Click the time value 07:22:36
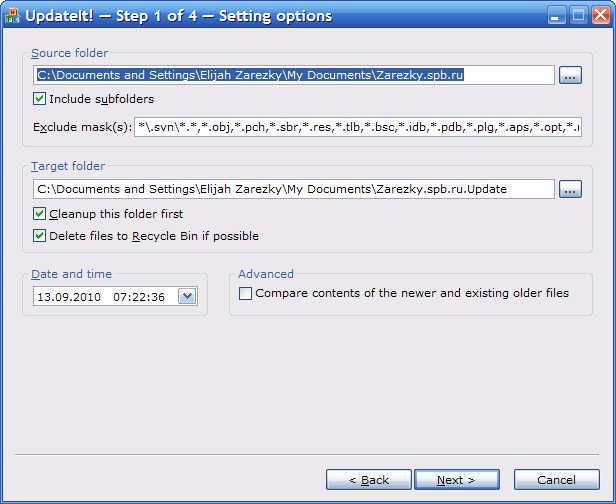The image size is (616, 504). tap(137, 297)
